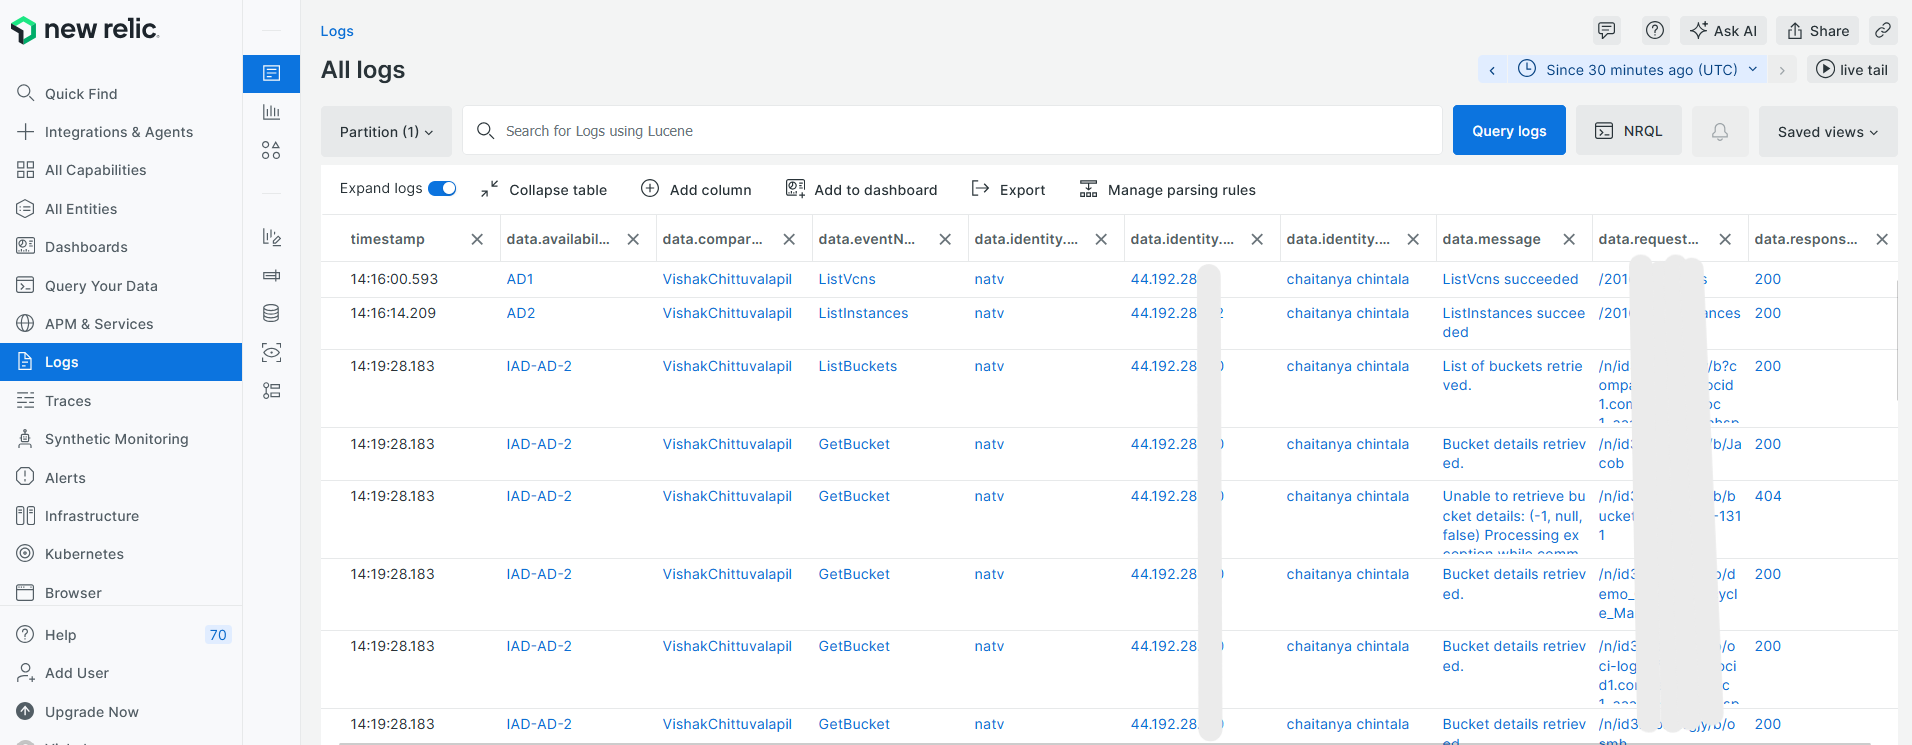Click the ListInstances event name cell
This screenshot has height=745, width=1912.
[x=863, y=313]
